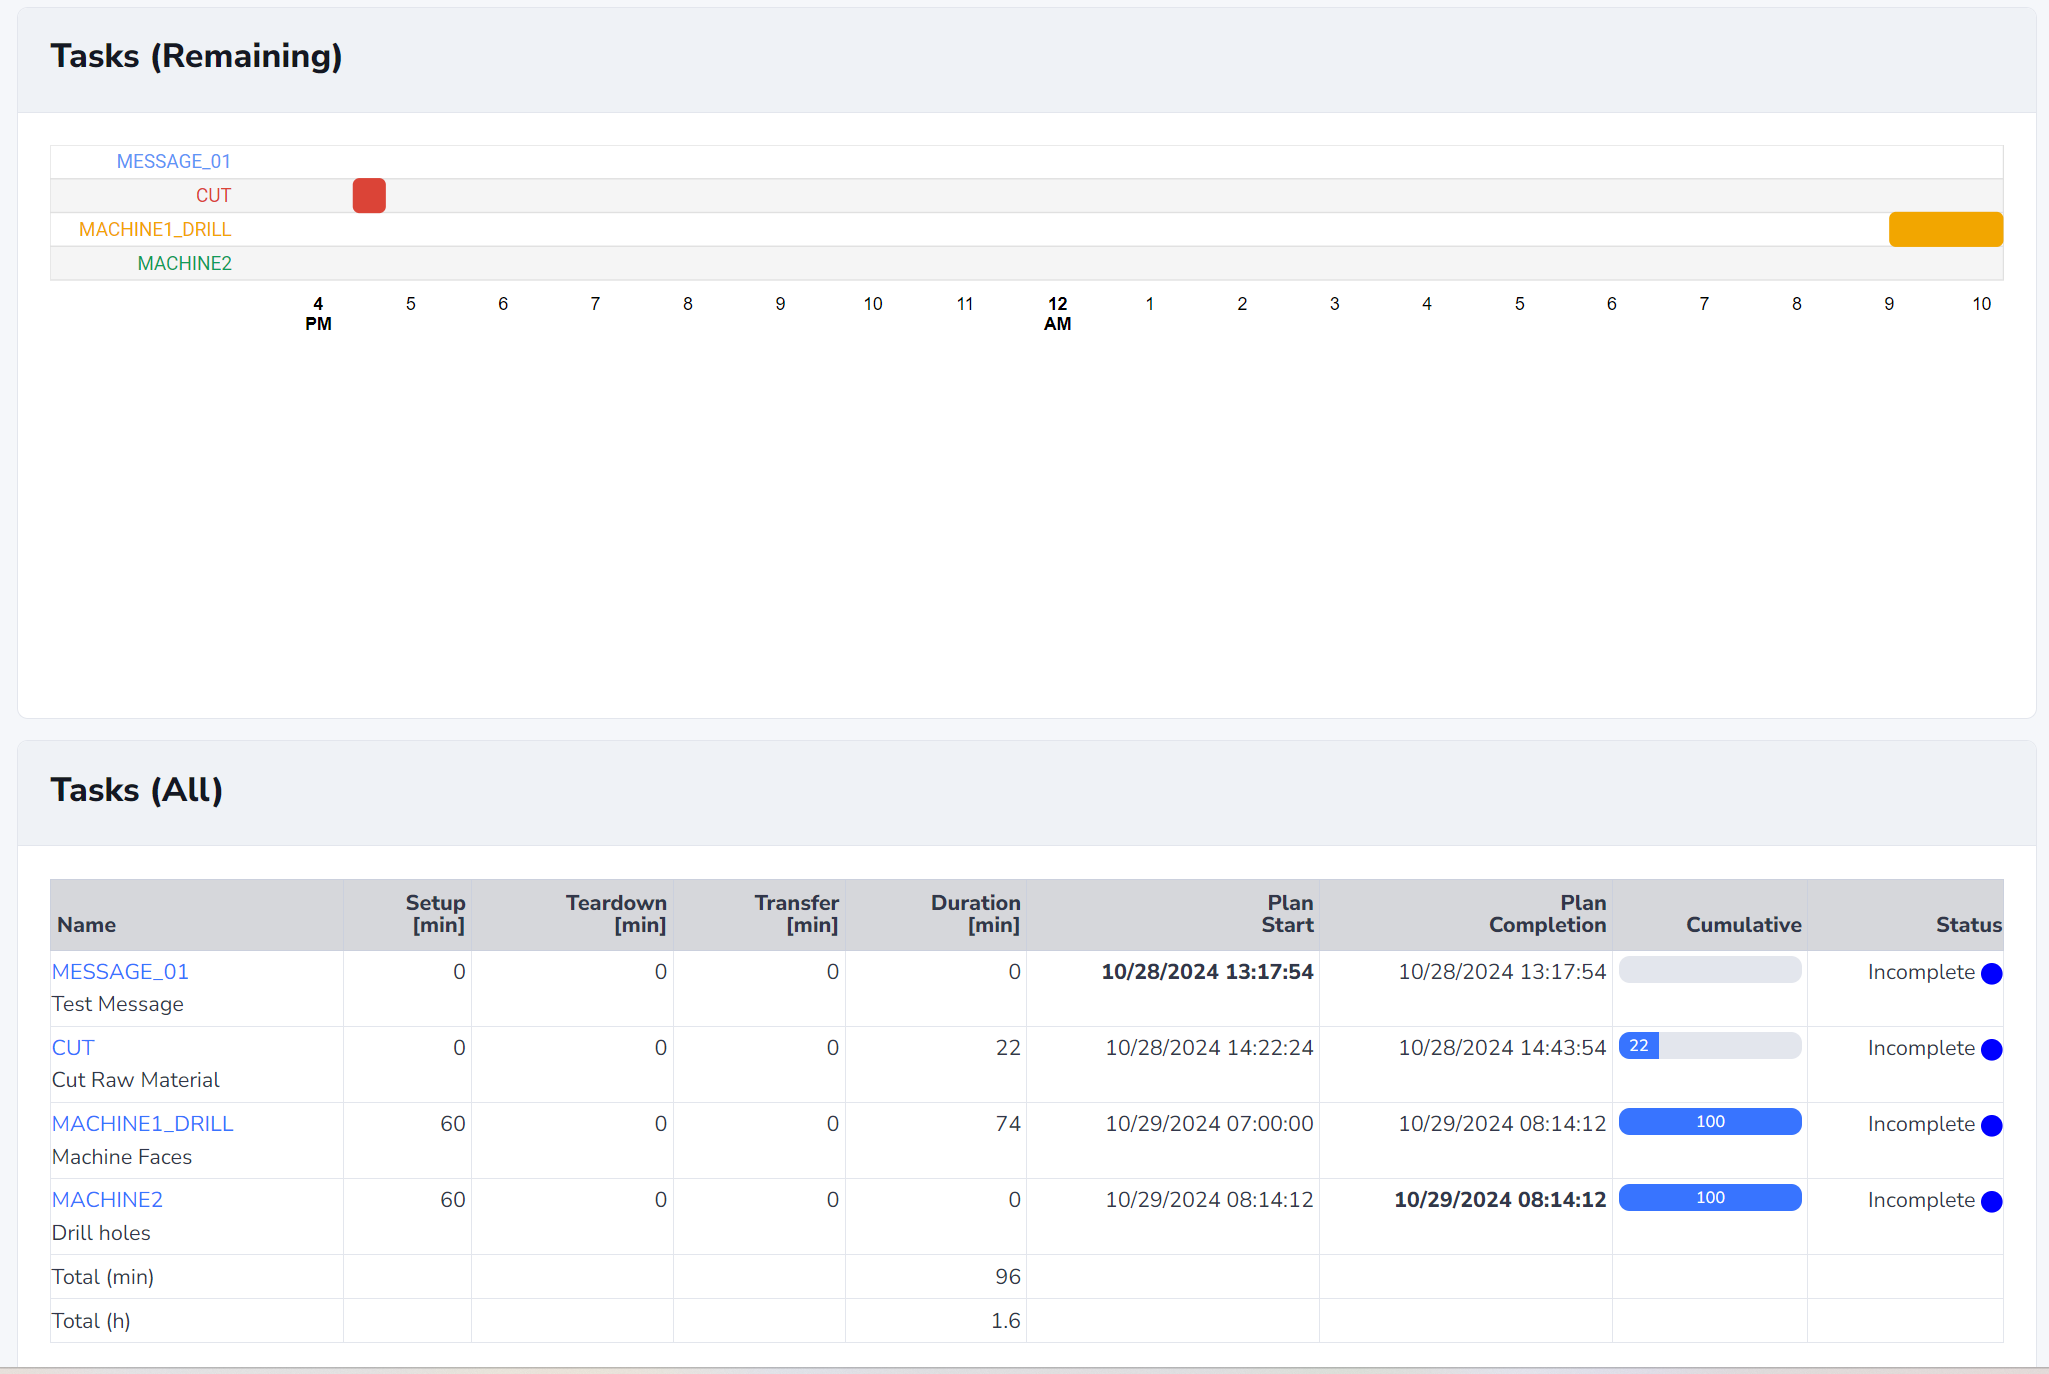Click the Test Message description
The width and height of the screenshot is (2049, 1374).
[x=118, y=1004]
